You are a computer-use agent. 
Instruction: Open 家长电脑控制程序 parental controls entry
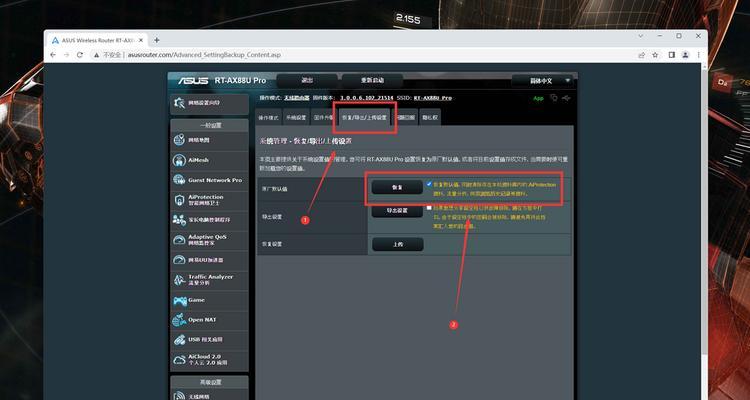pyautogui.click(x=209, y=220)
